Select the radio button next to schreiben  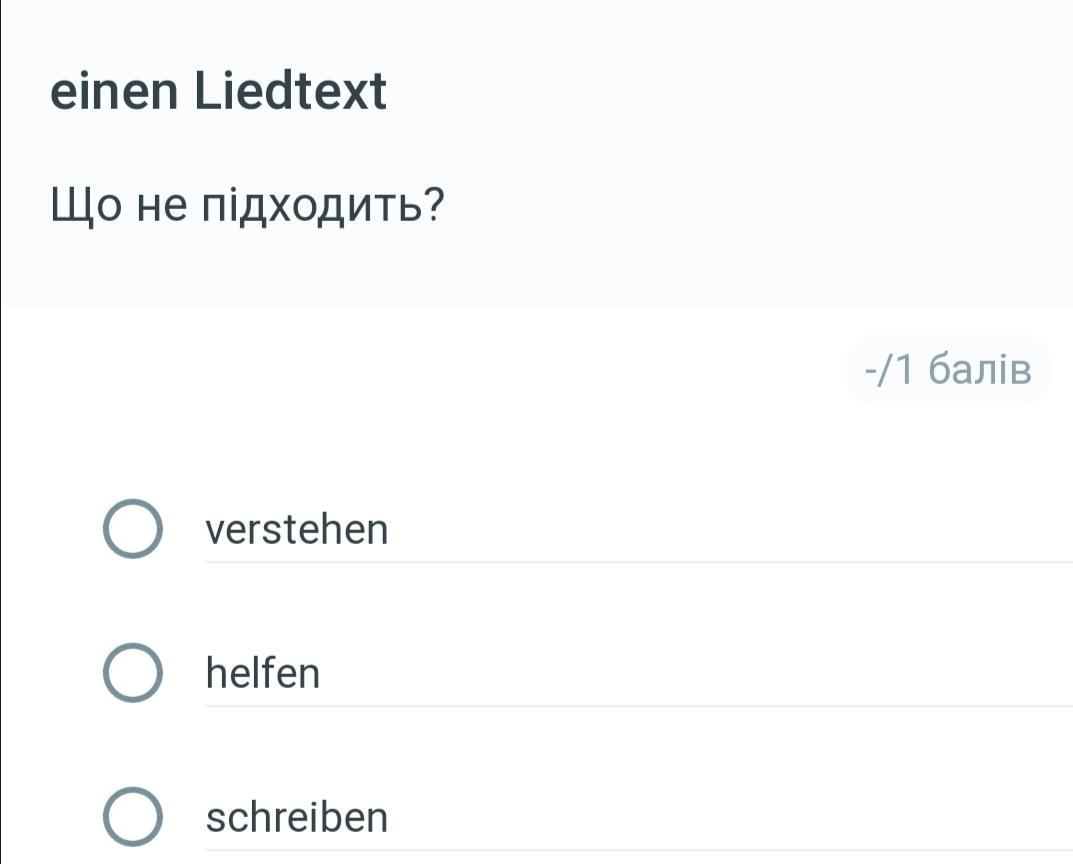132,817
